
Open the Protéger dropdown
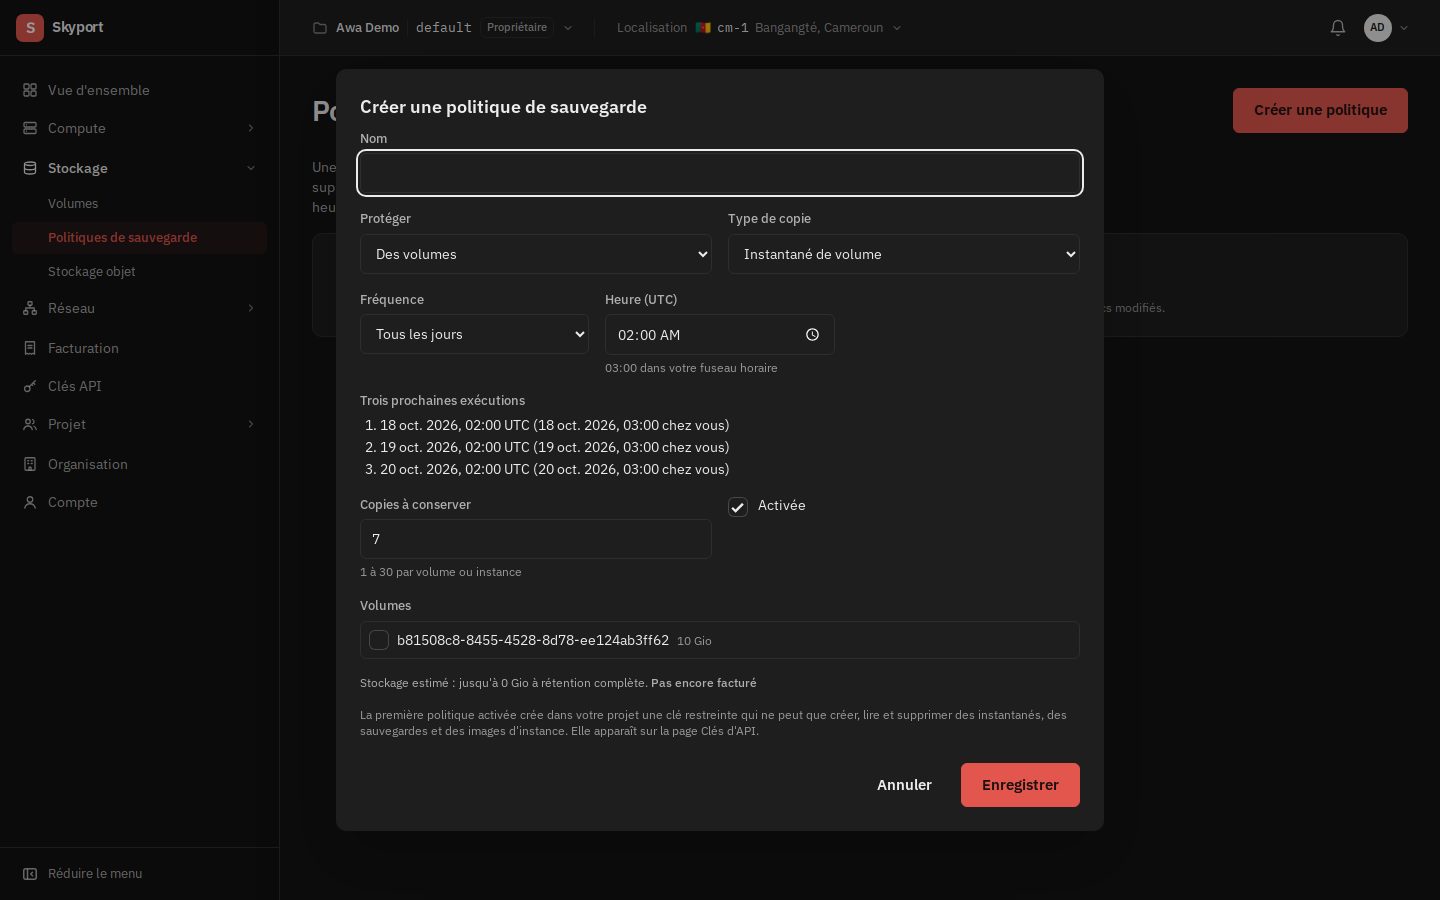[536, 254]
